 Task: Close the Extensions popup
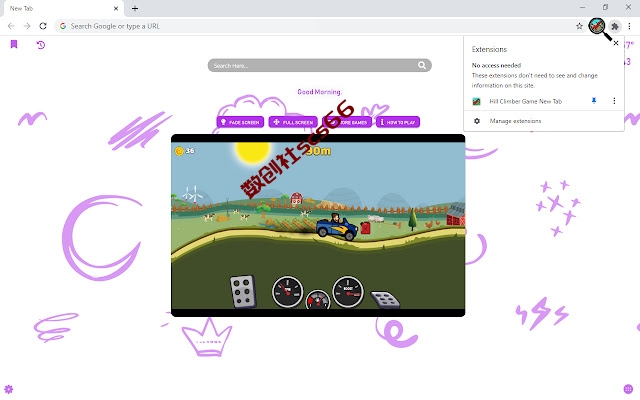click(616, 43)
